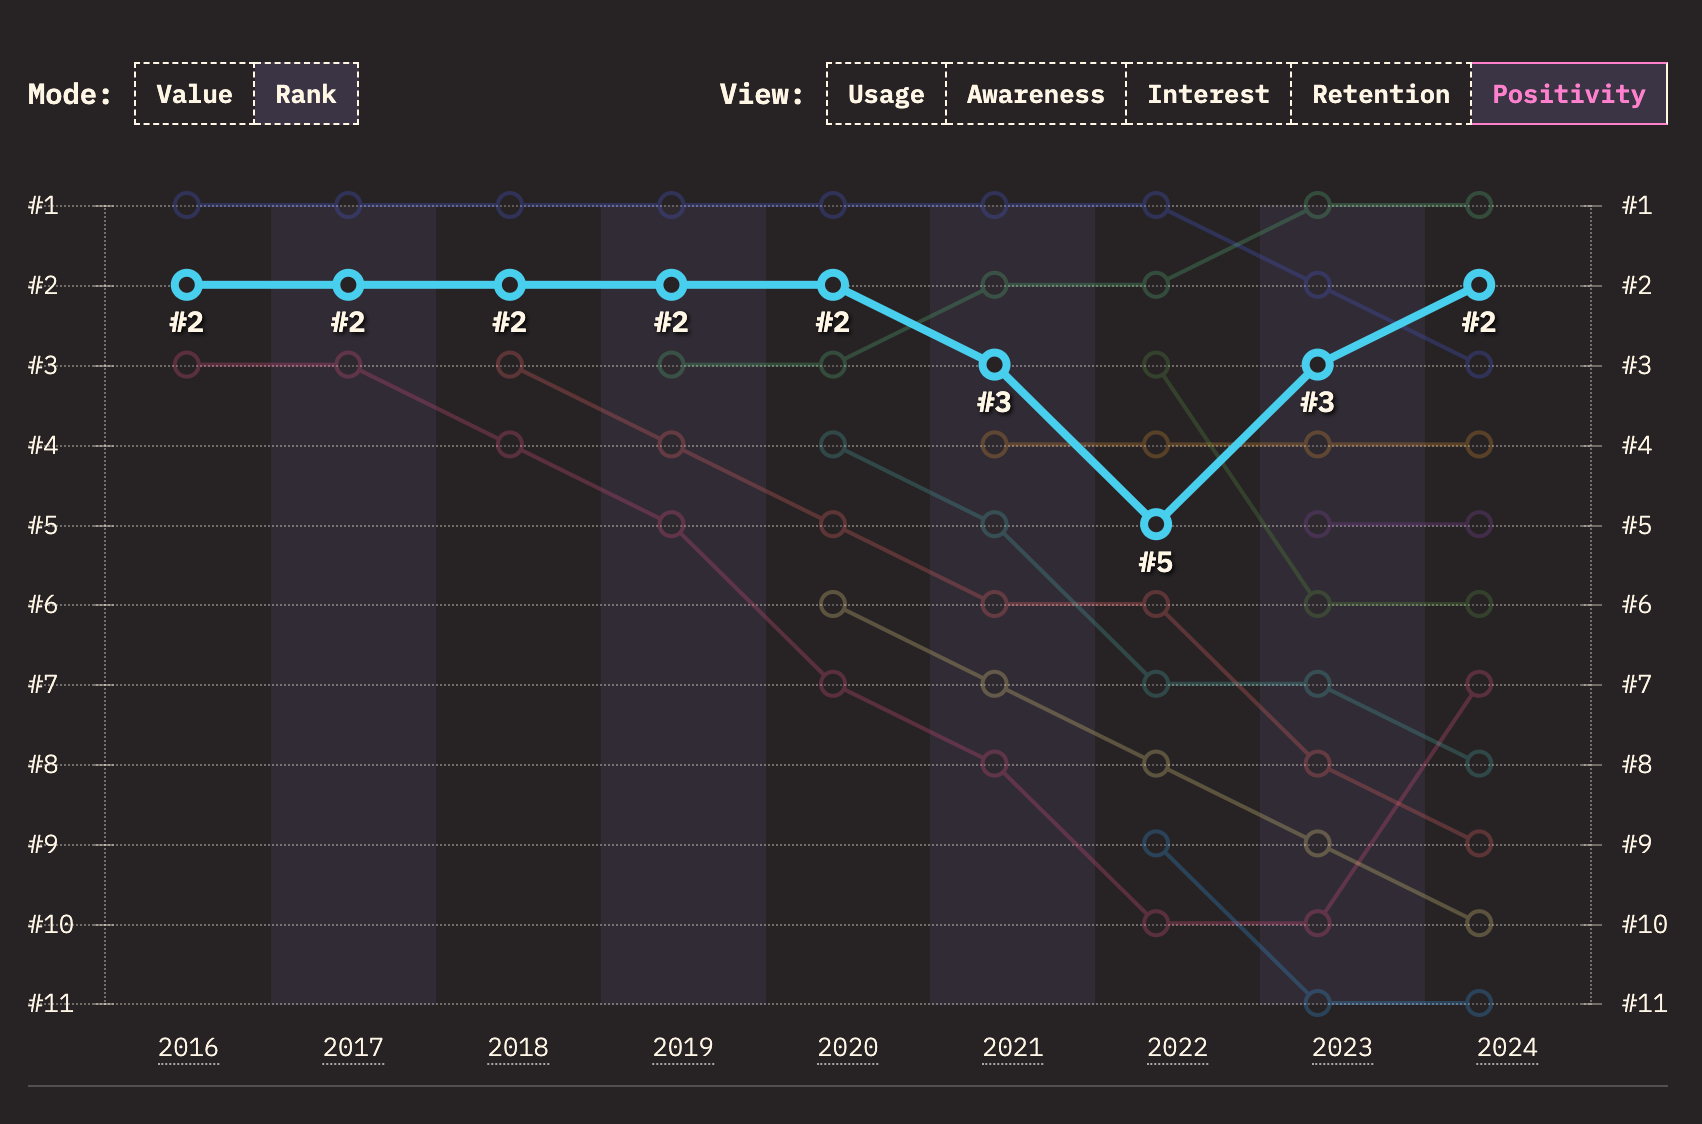The image size is (1702, 1124).
Task: Click the 2016 year label
Action: (x=188, y=1047)
